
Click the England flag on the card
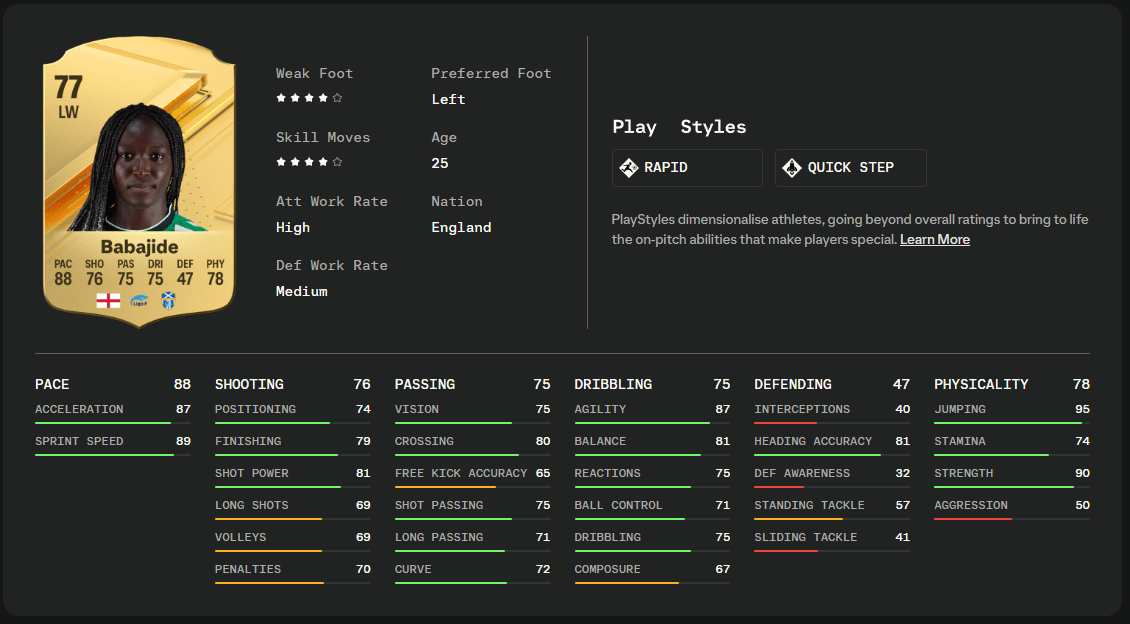pyautogui.click(x=108, y=300)
